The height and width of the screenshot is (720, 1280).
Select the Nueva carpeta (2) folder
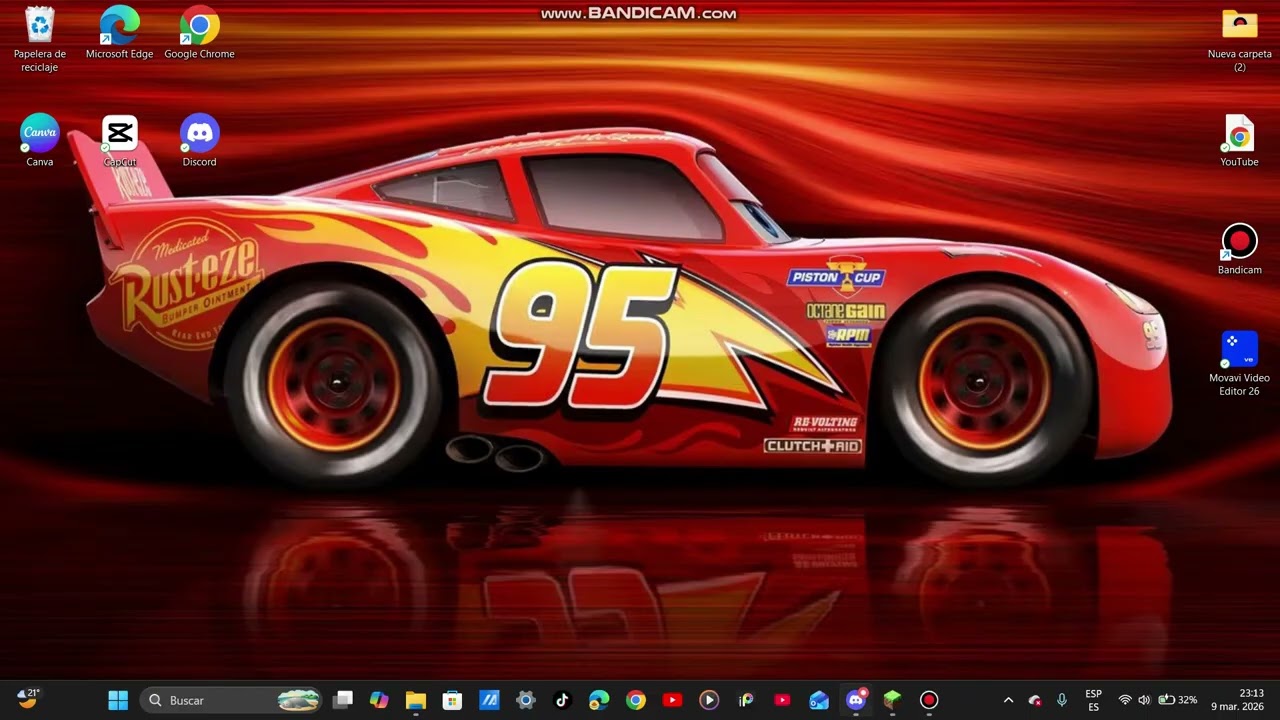coord(1240,40)
